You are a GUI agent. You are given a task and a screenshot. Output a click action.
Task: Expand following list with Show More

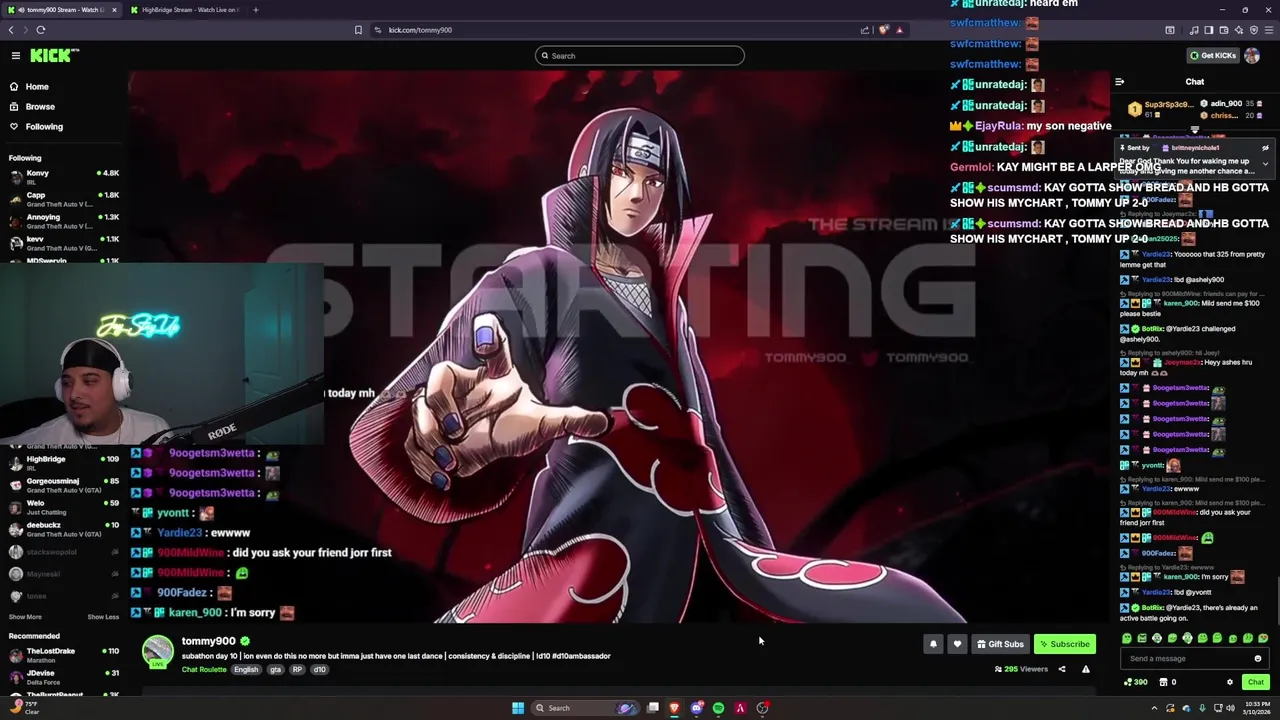point(25,617)
